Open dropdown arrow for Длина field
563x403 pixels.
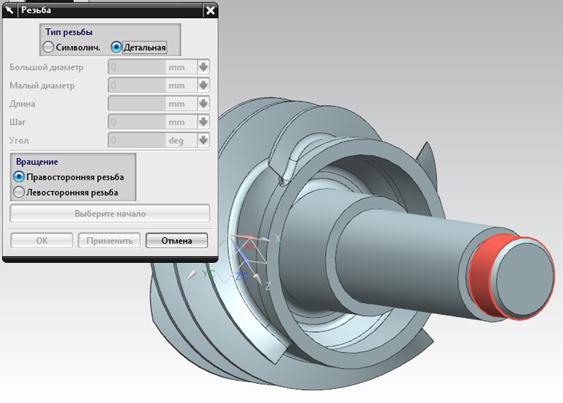click(x=203, y=104)
